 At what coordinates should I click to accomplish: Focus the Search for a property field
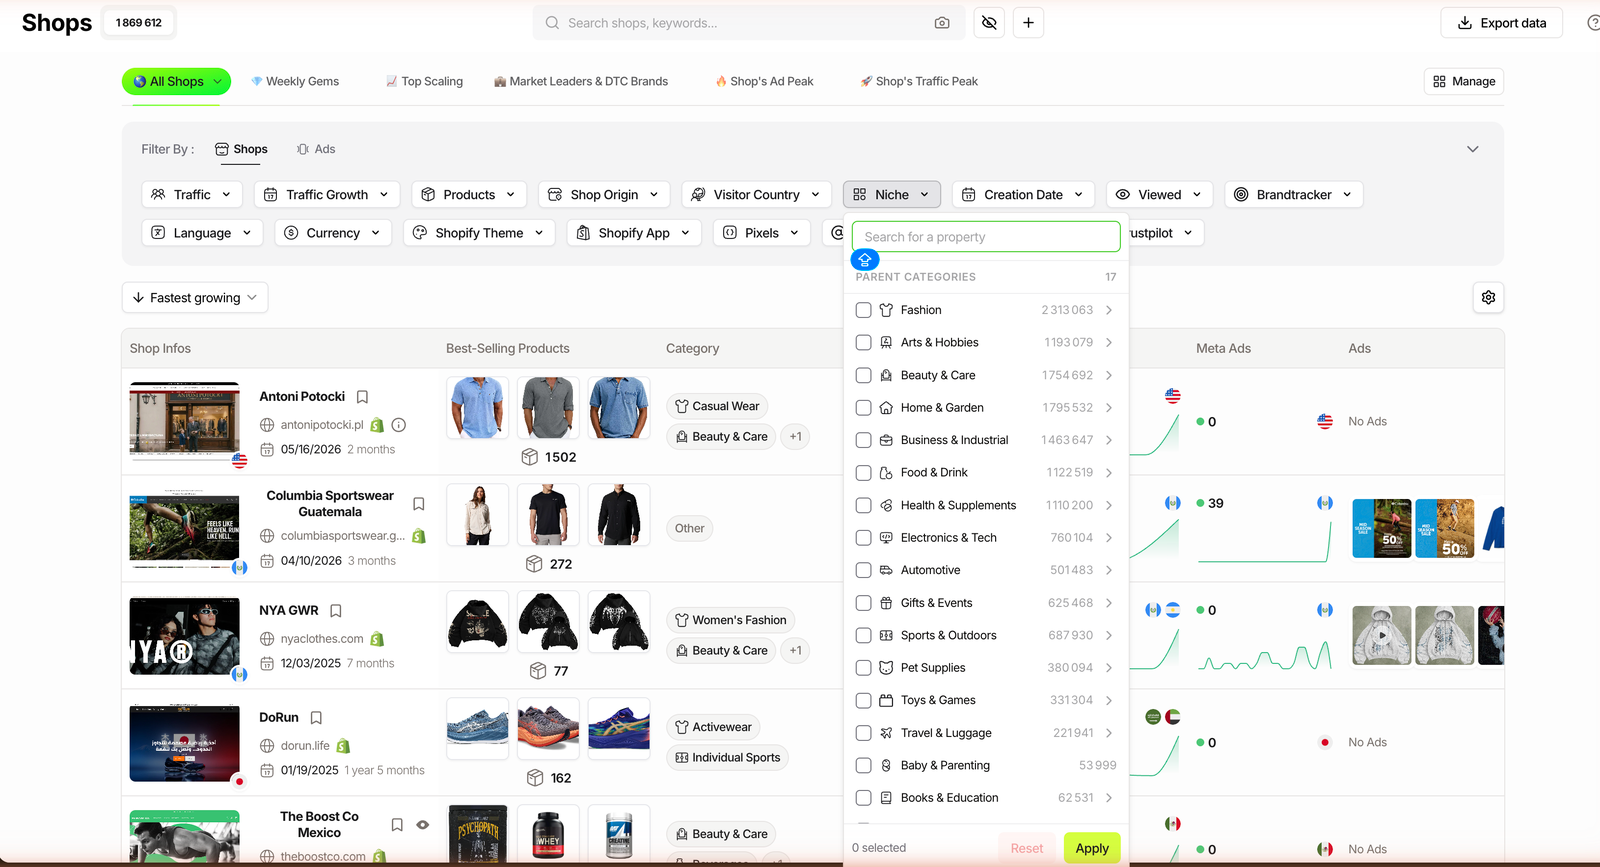tap(986, 237)
